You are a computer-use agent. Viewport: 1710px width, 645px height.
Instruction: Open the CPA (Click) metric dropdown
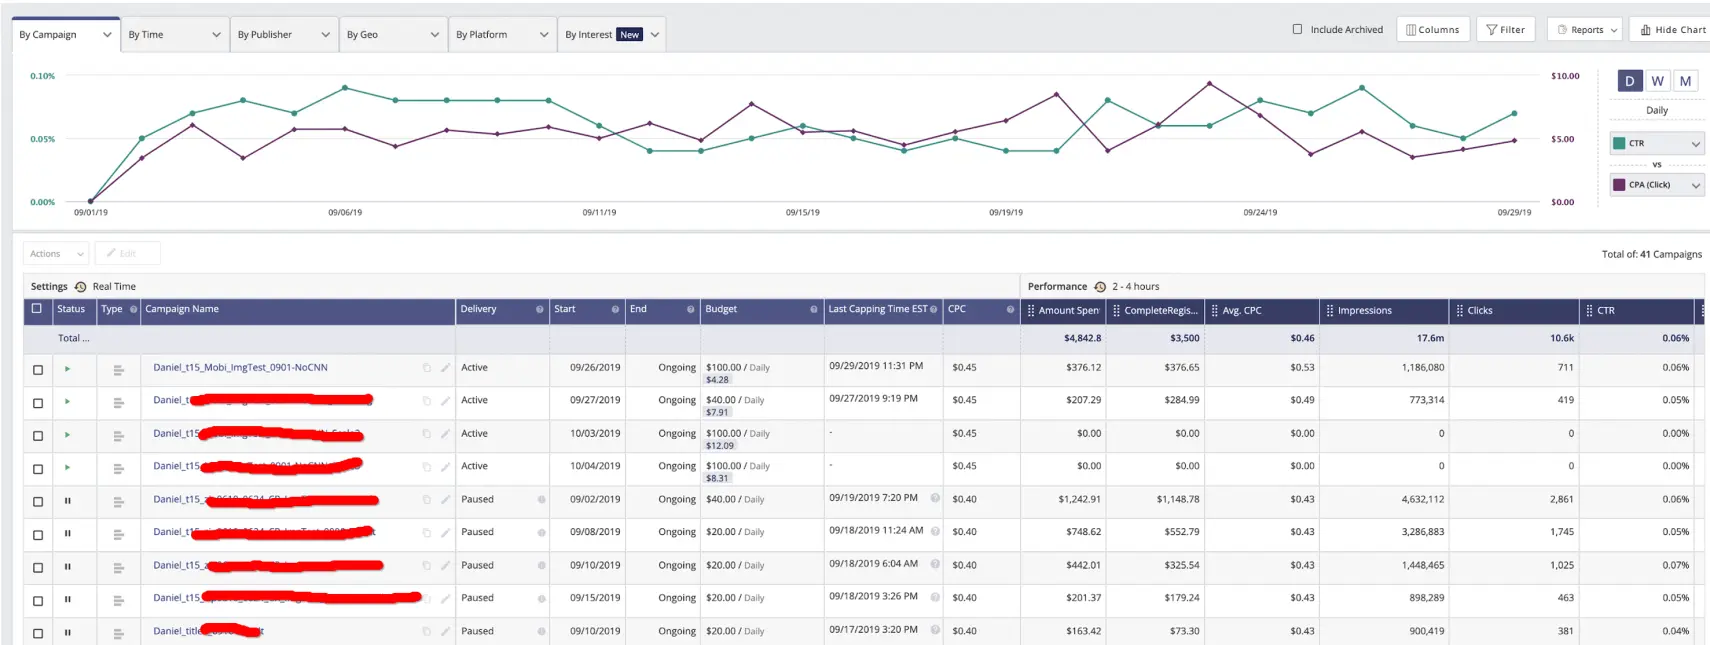1656,185
